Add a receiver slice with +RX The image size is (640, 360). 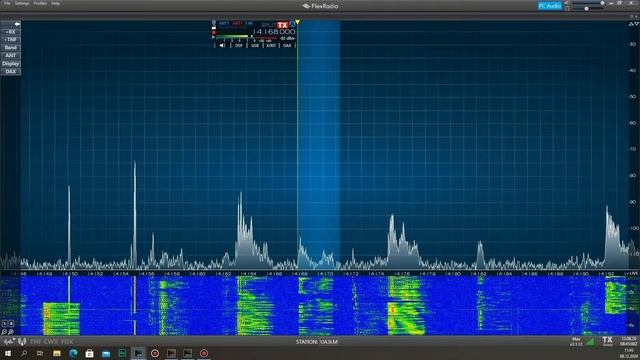pos(11,32)
